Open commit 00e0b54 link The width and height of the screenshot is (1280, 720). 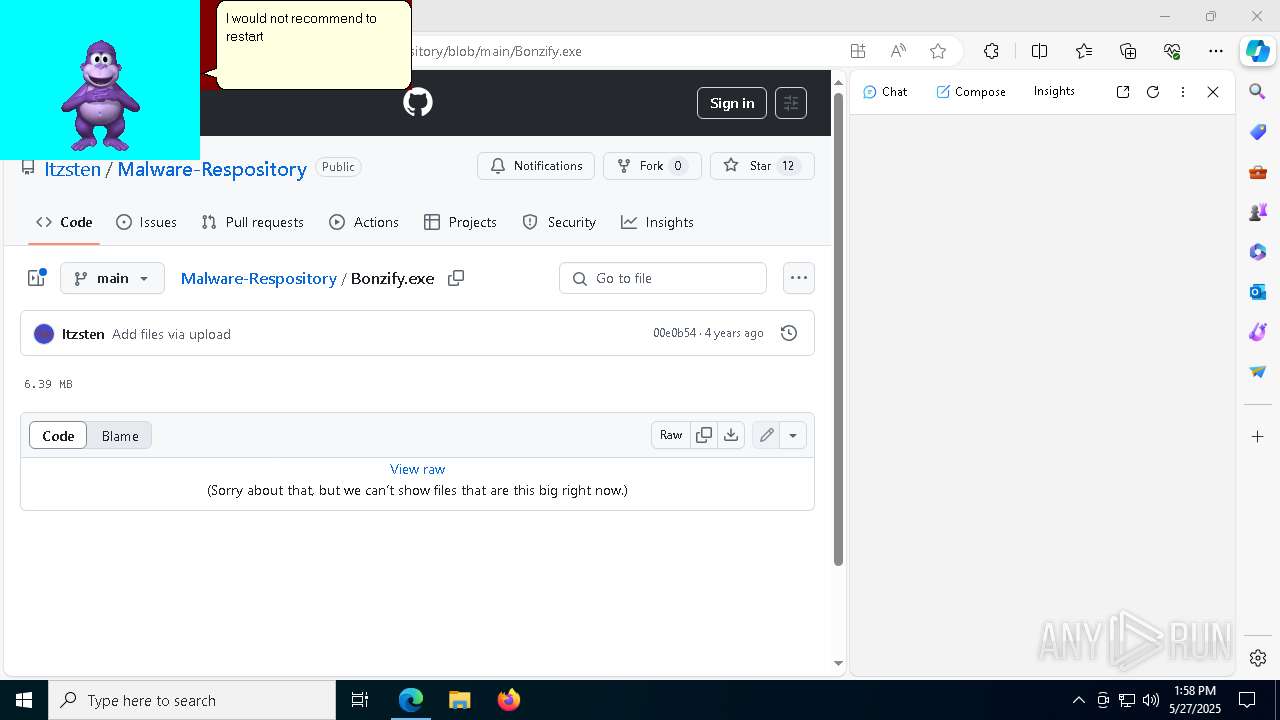(x=674, y=333)
